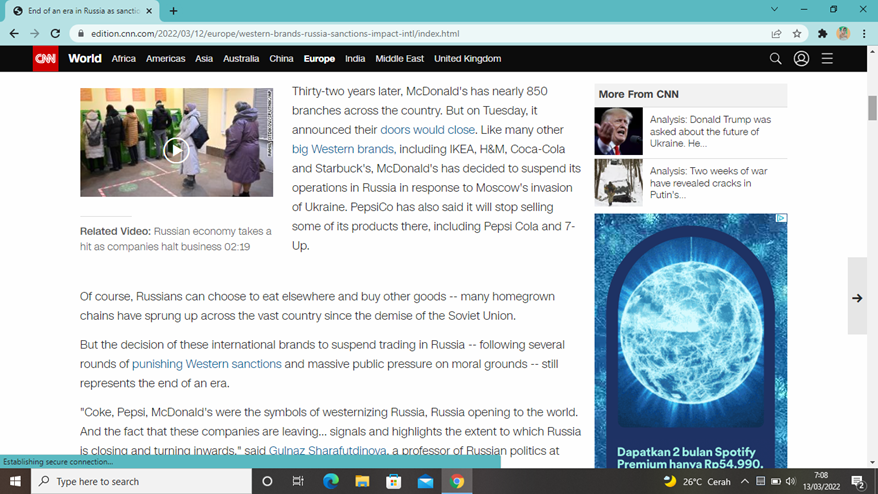Open the tab search dropdown arrow
Viewport: 878px width, 494px height.
tap(774, 9)
